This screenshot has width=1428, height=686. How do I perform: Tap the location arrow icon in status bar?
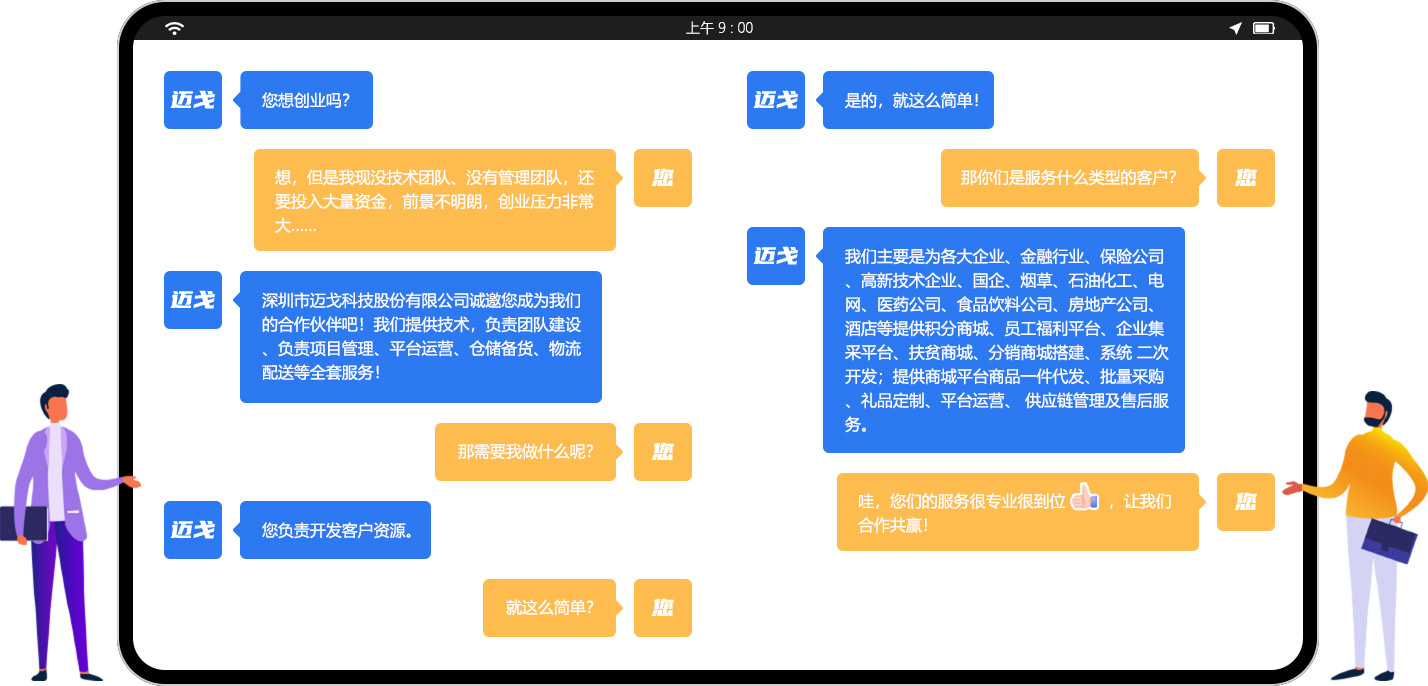1235,28
